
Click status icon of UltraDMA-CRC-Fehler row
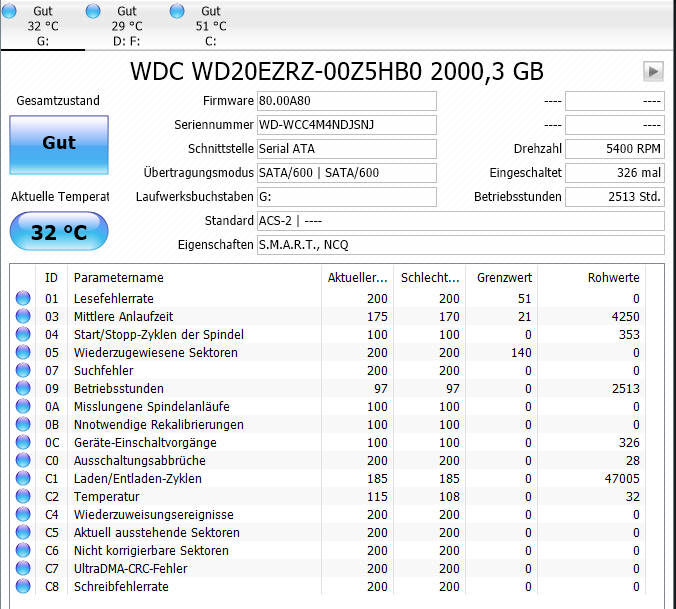[23, 568]
